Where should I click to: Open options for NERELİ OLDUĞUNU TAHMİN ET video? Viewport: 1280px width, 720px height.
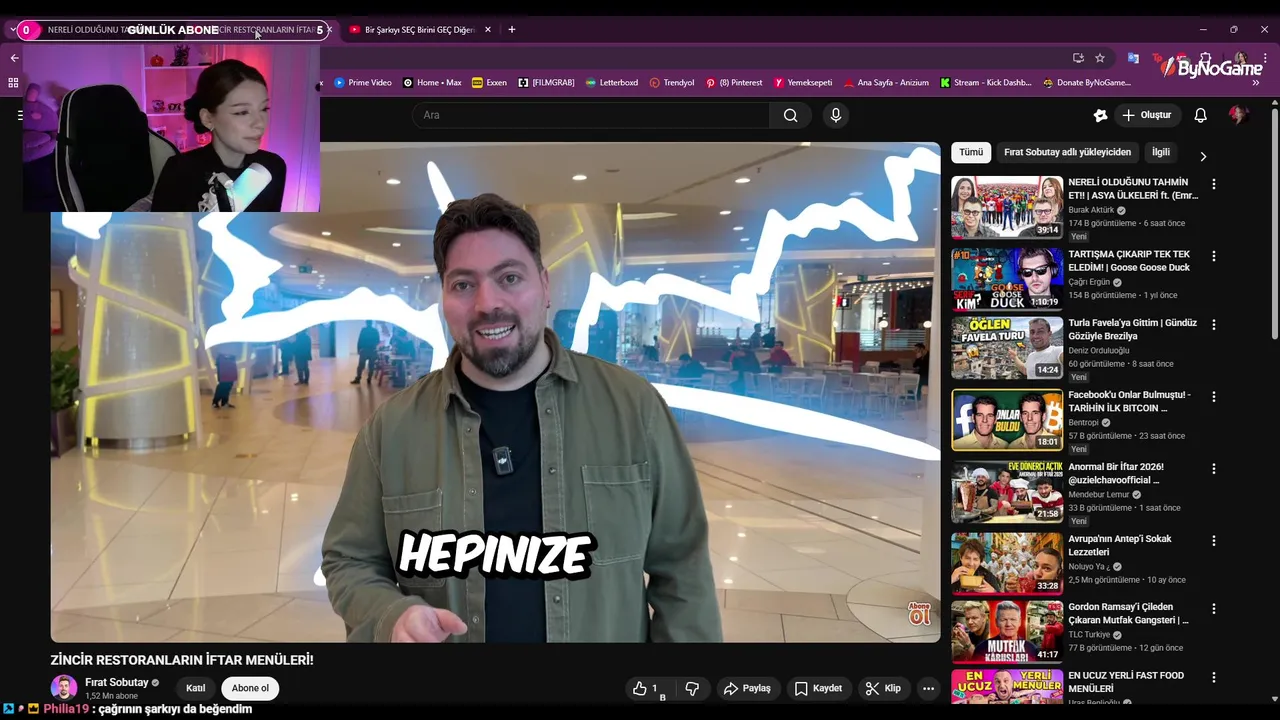click(x=1214, y=184)
